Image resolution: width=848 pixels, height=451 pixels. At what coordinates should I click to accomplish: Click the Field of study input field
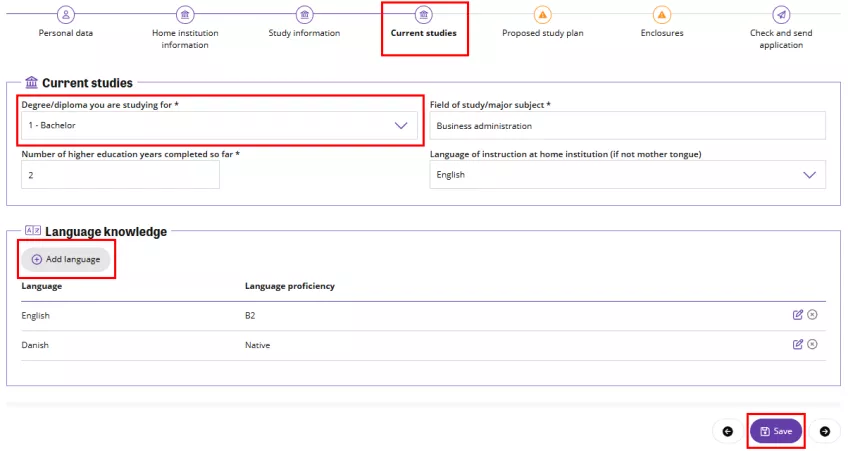pyautogui.click(x=627, y=126)
